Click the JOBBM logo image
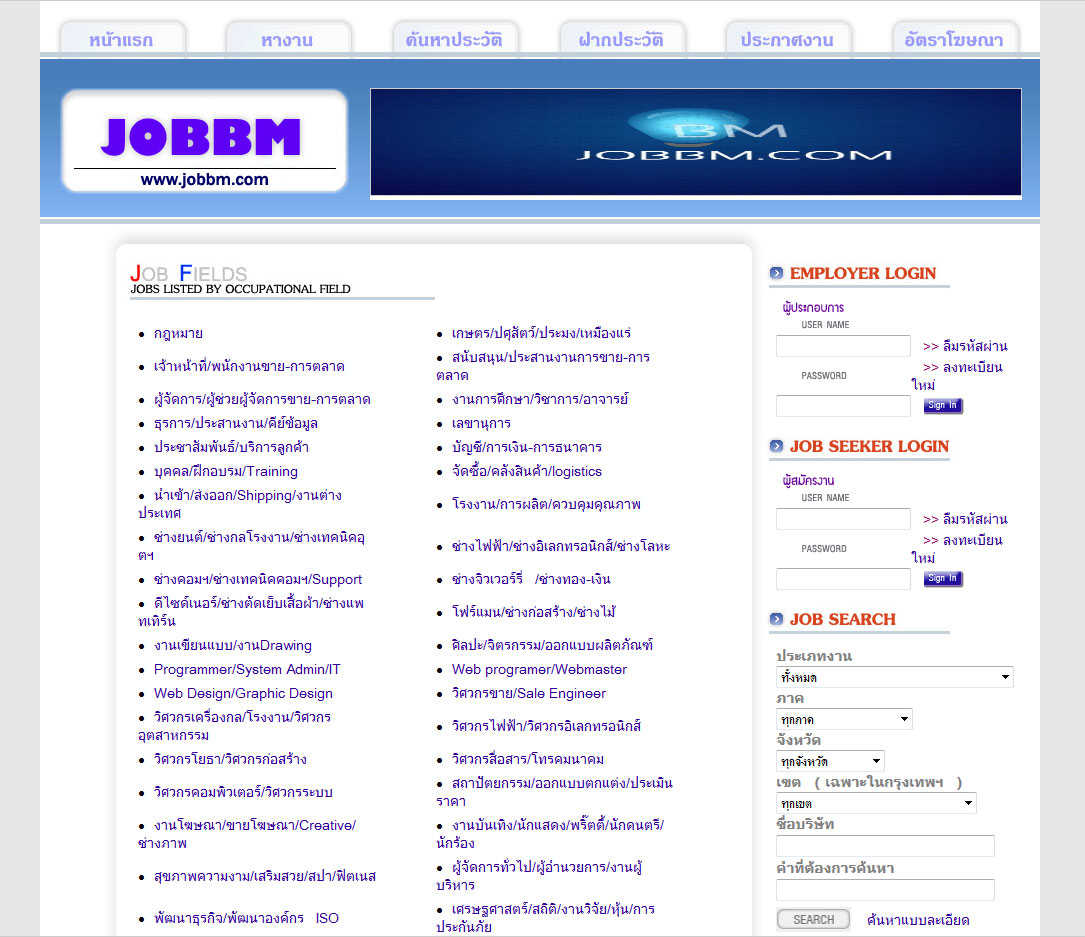Image resolution: width=1085 pixels, height=937 pixels. click(204, 141)
